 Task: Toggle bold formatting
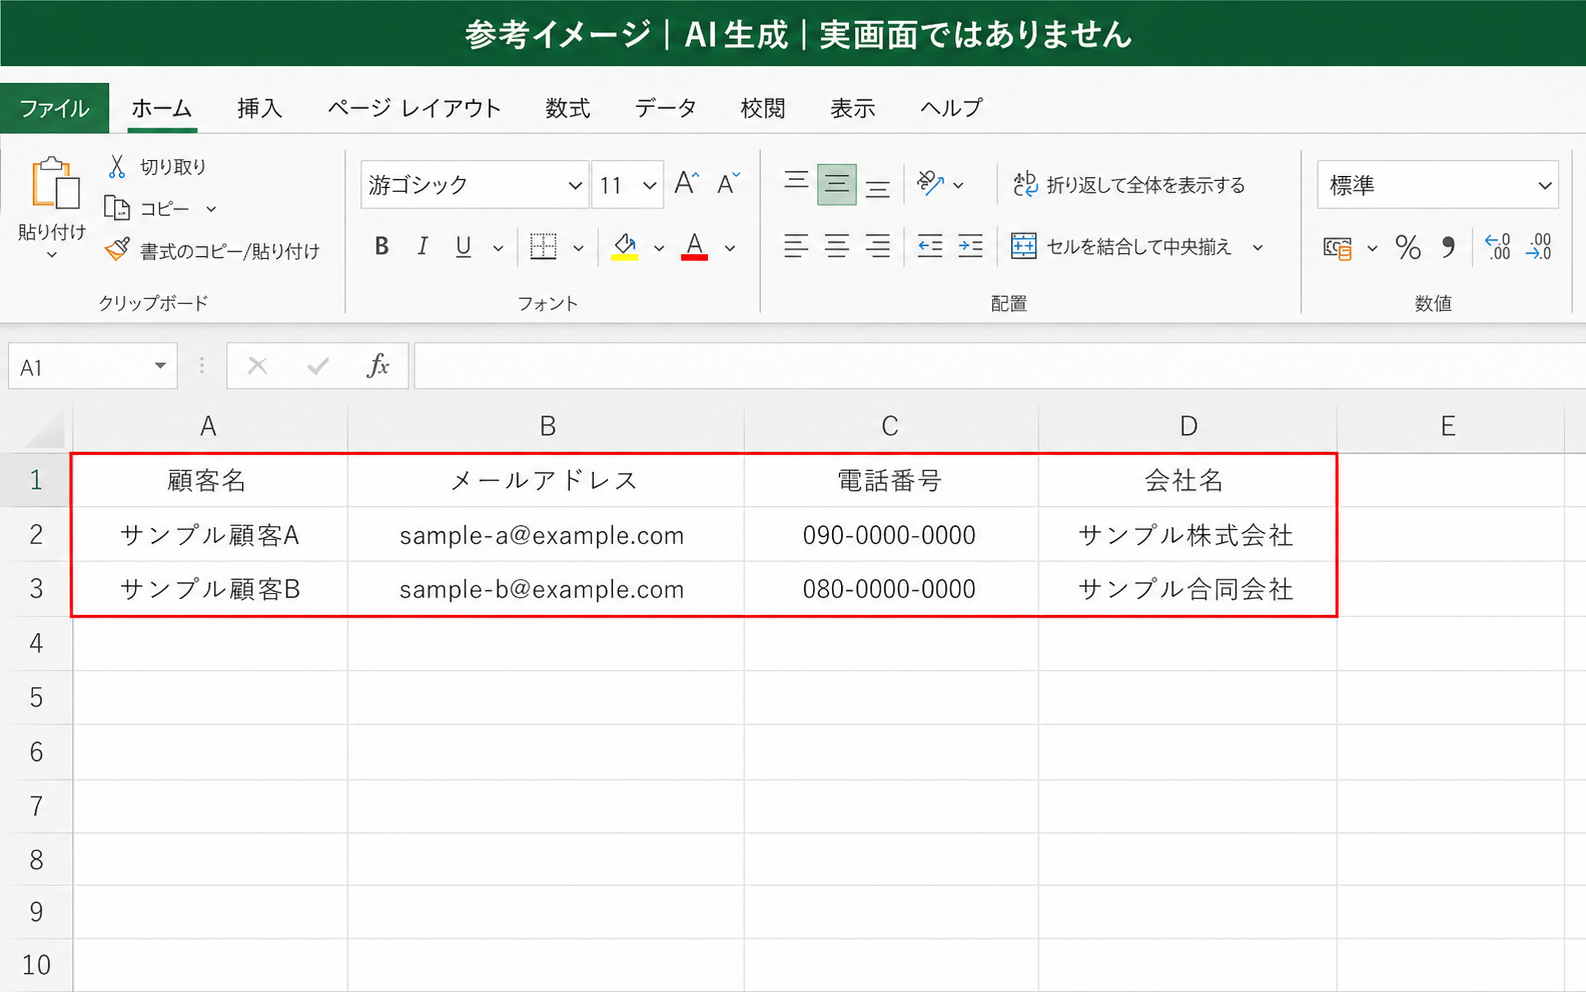pyautogui.click(x=381, y=246)
